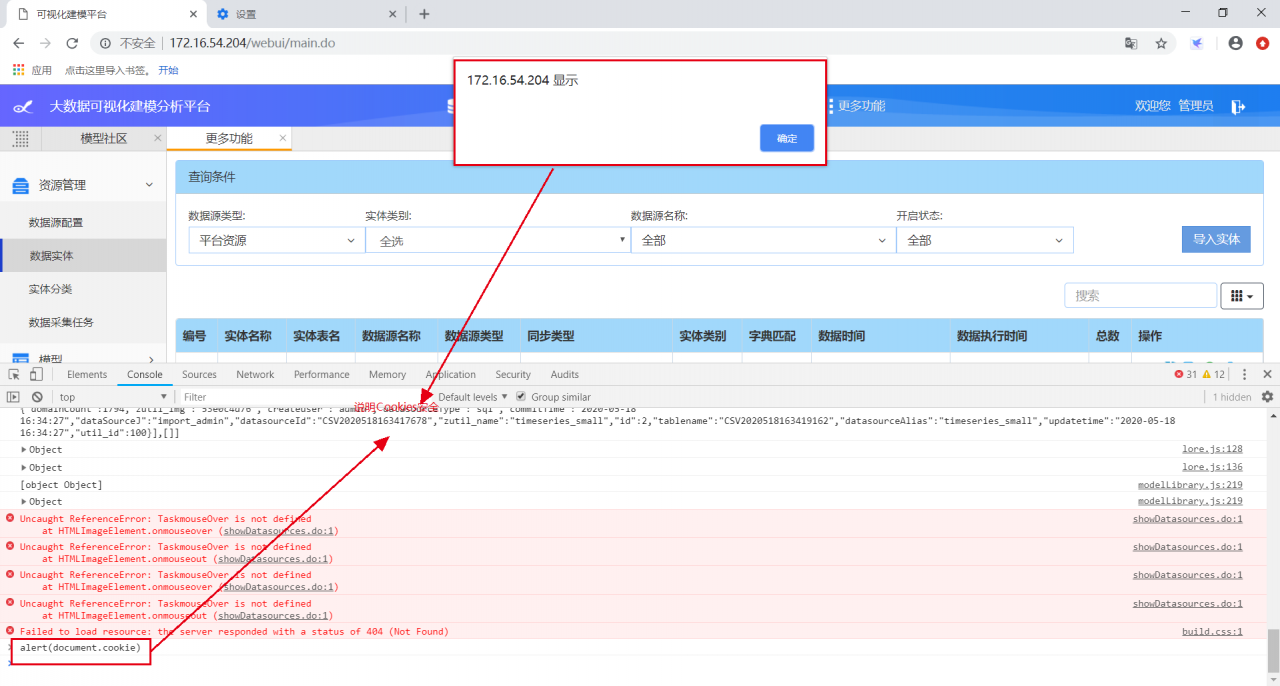This screenshot has height=686, width=1280.
Task: Click 确定 in the alert dialog
Action: (787, 138)
